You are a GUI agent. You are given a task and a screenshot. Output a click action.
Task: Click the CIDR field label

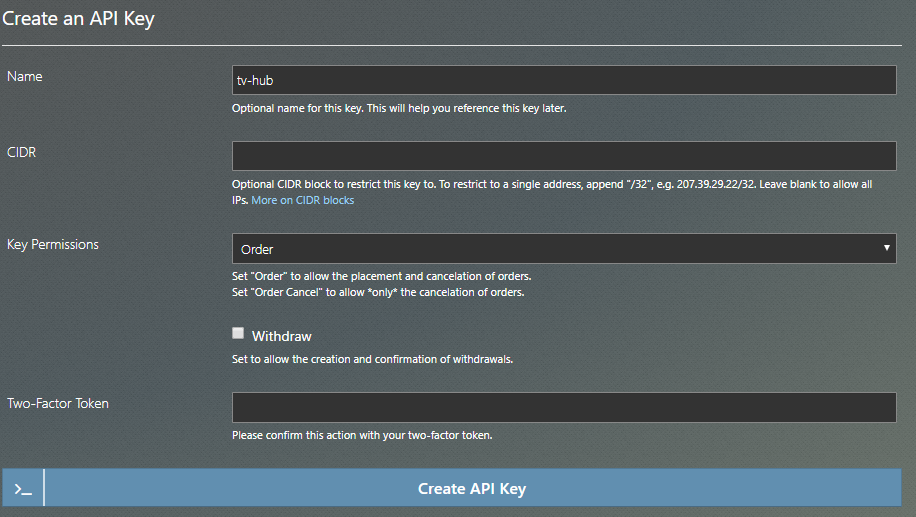pyautogui.click(x=22, y=152)
